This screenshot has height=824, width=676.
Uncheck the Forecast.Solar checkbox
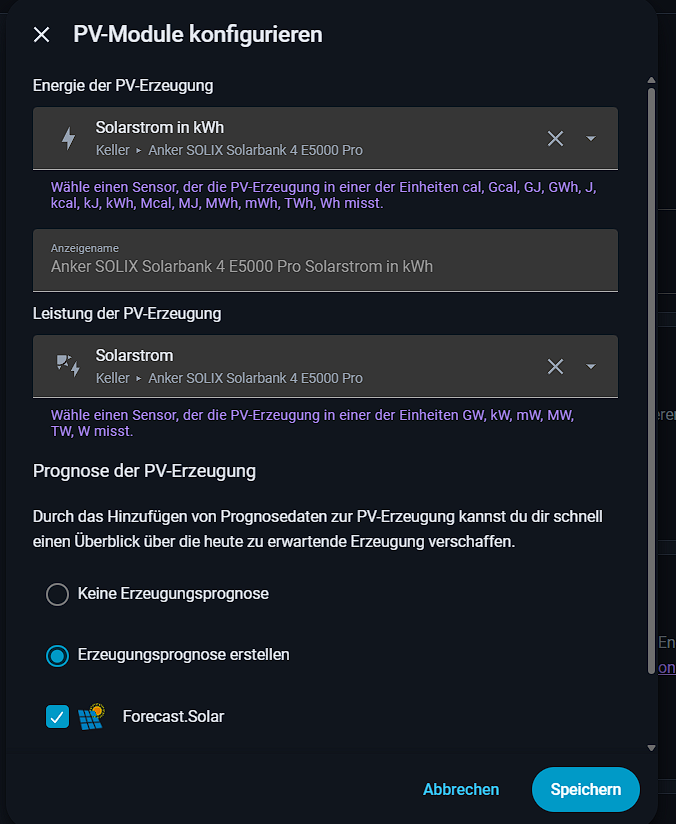[x=57, y=717]
